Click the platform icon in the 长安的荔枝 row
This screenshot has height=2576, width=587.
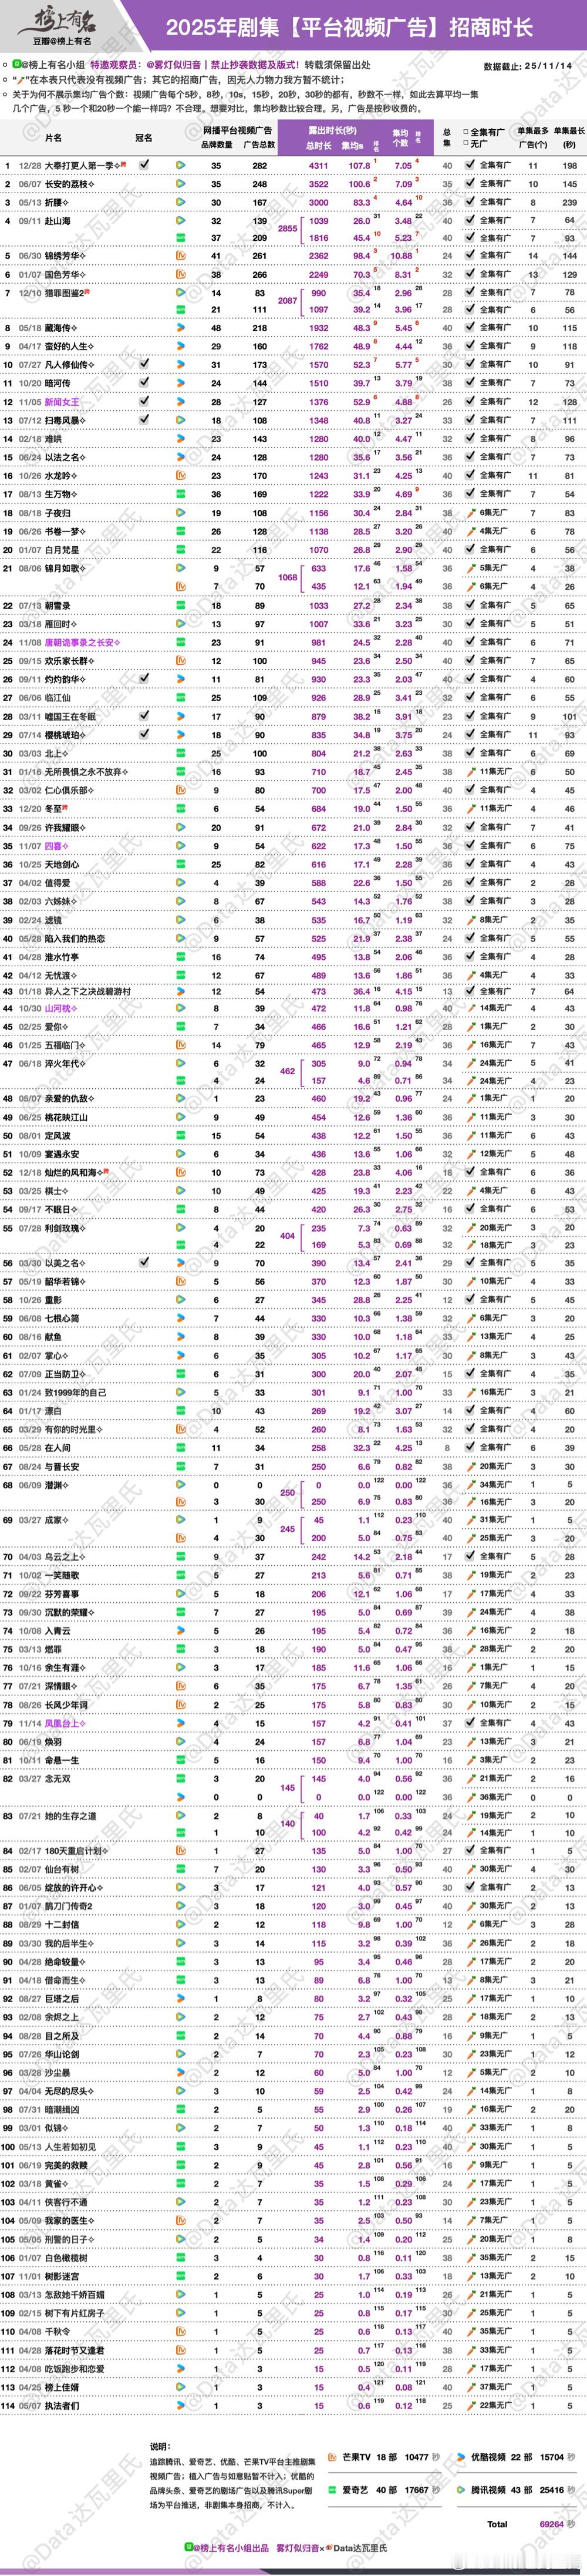[x=181, y=184]
